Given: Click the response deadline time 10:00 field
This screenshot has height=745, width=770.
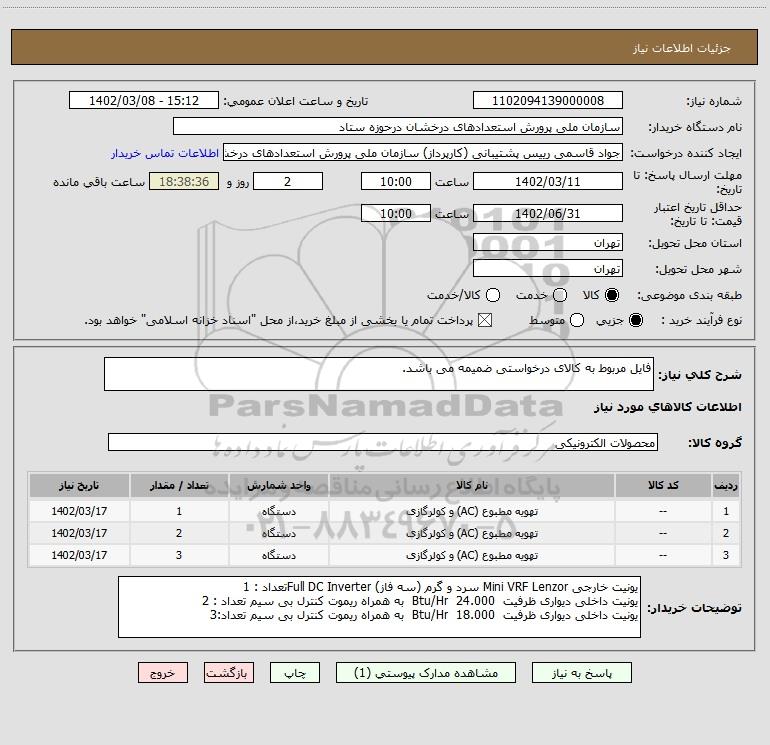Looking at the screenshot, I should [396, 181].
